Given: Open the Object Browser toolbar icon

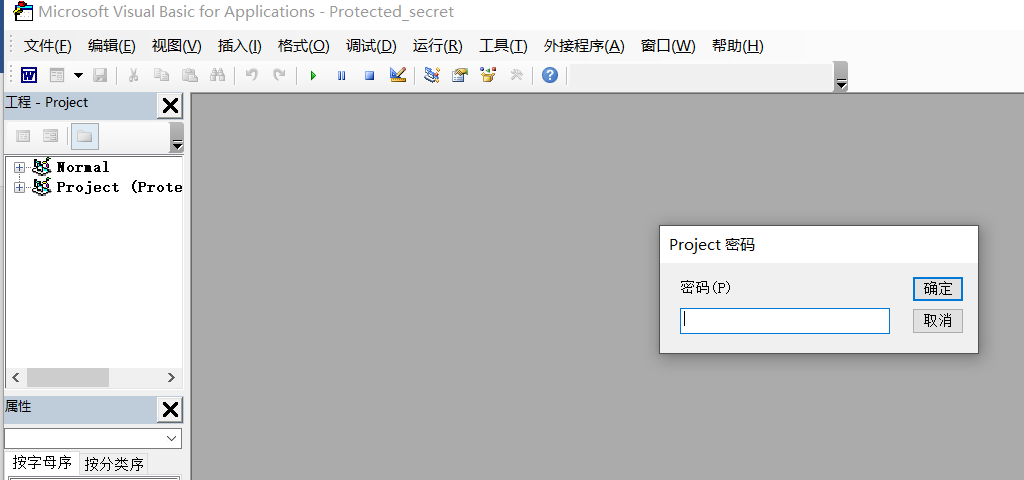Looking at the screenshot, I should pos(488,75).
